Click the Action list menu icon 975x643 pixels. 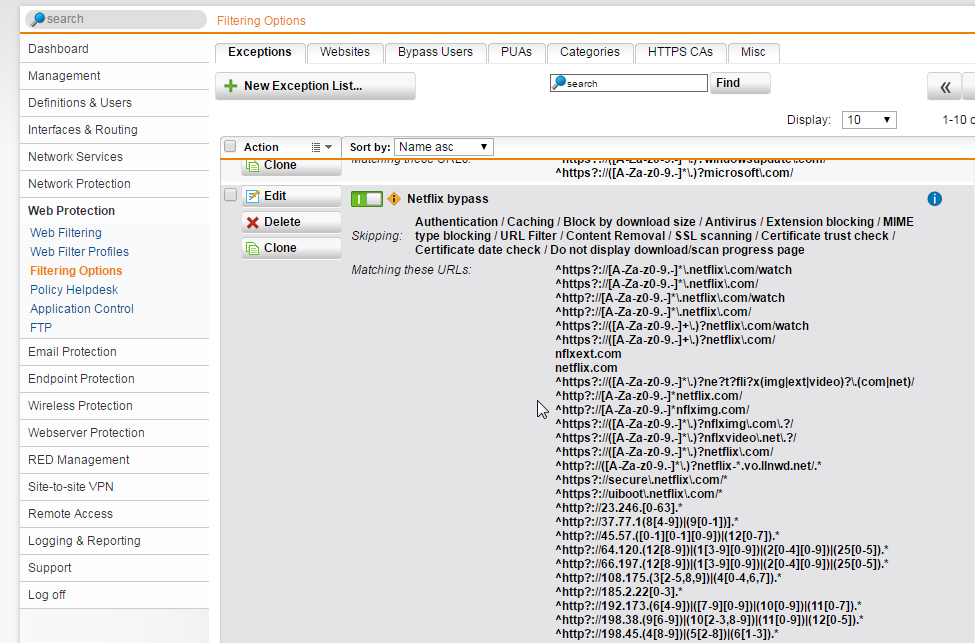[x=316, y=147]
